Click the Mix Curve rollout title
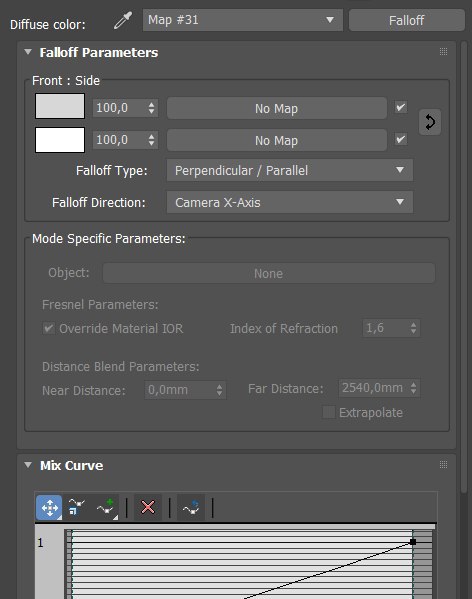 coord(71,465)
